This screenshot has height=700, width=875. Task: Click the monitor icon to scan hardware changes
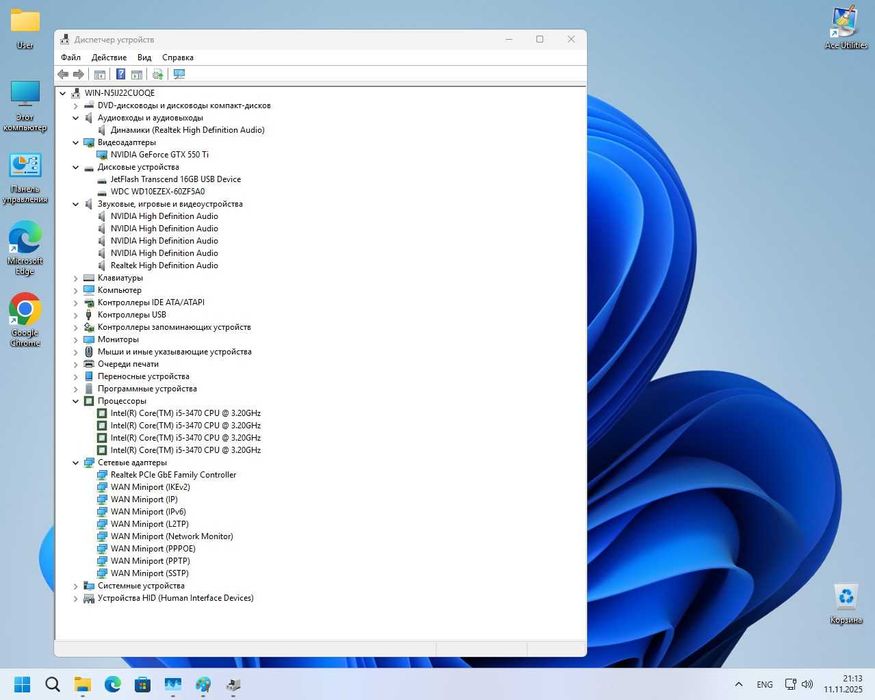179,74
